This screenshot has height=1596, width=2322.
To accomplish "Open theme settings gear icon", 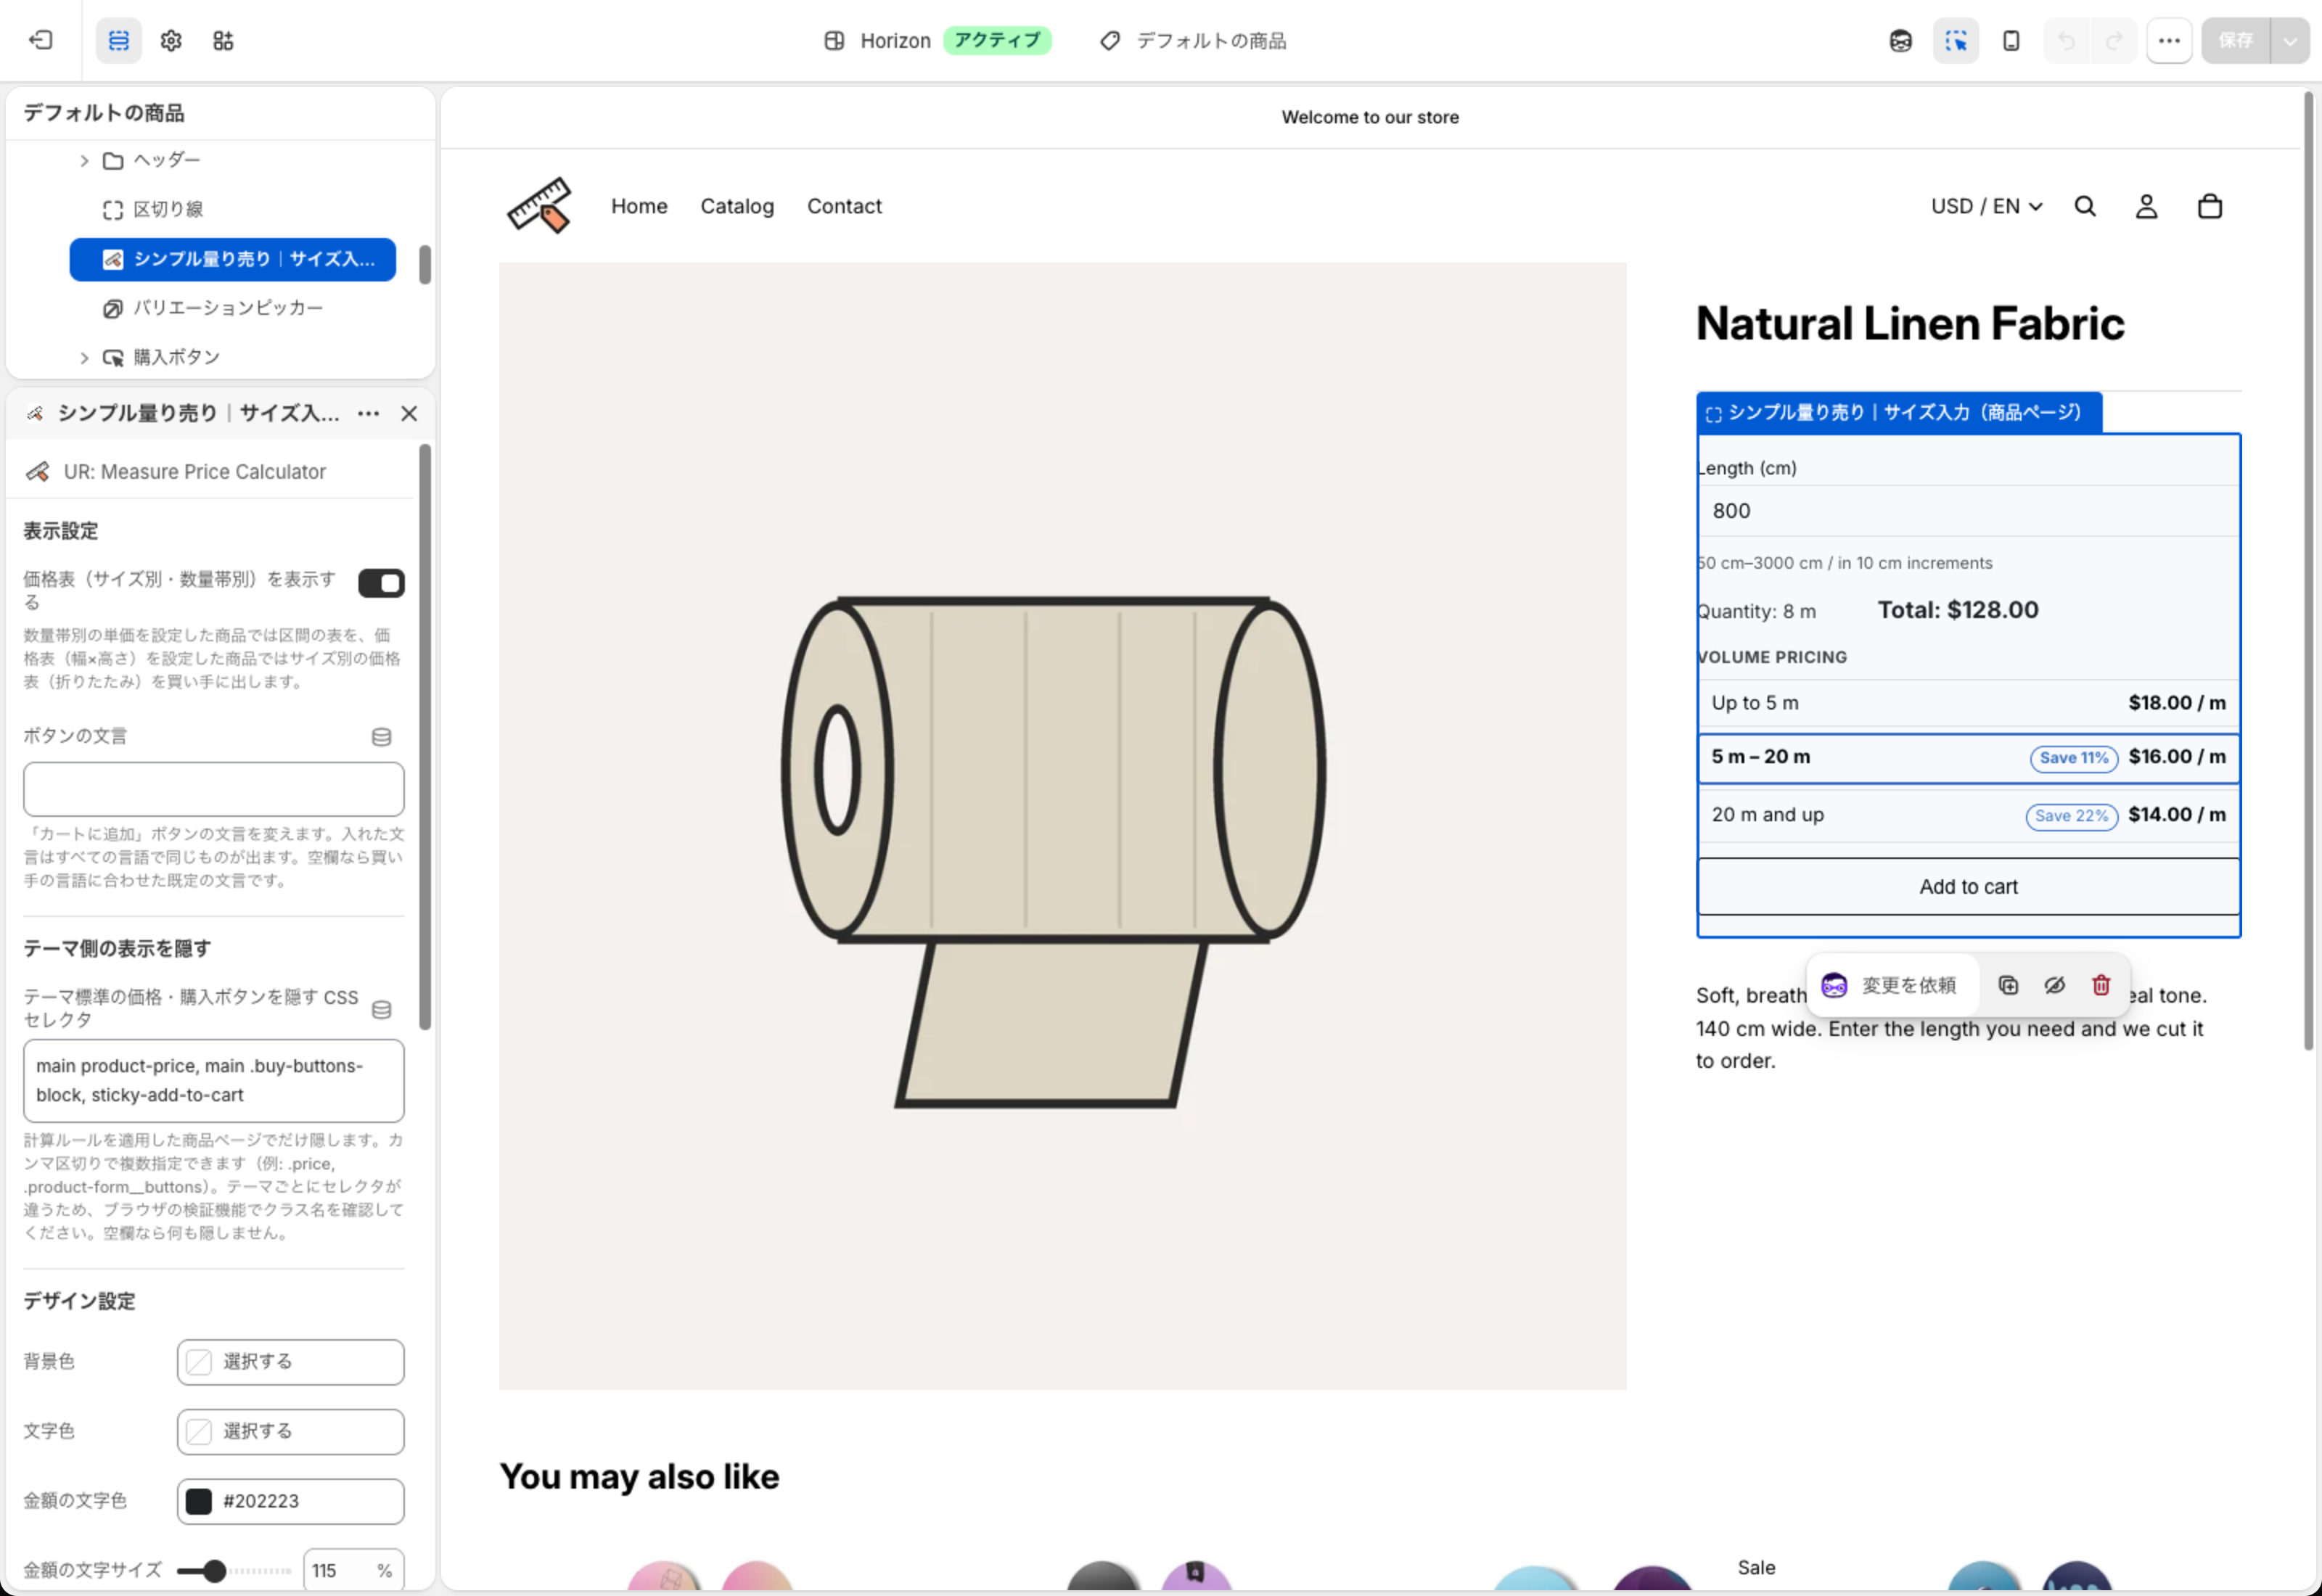I will tap(171, 41).
